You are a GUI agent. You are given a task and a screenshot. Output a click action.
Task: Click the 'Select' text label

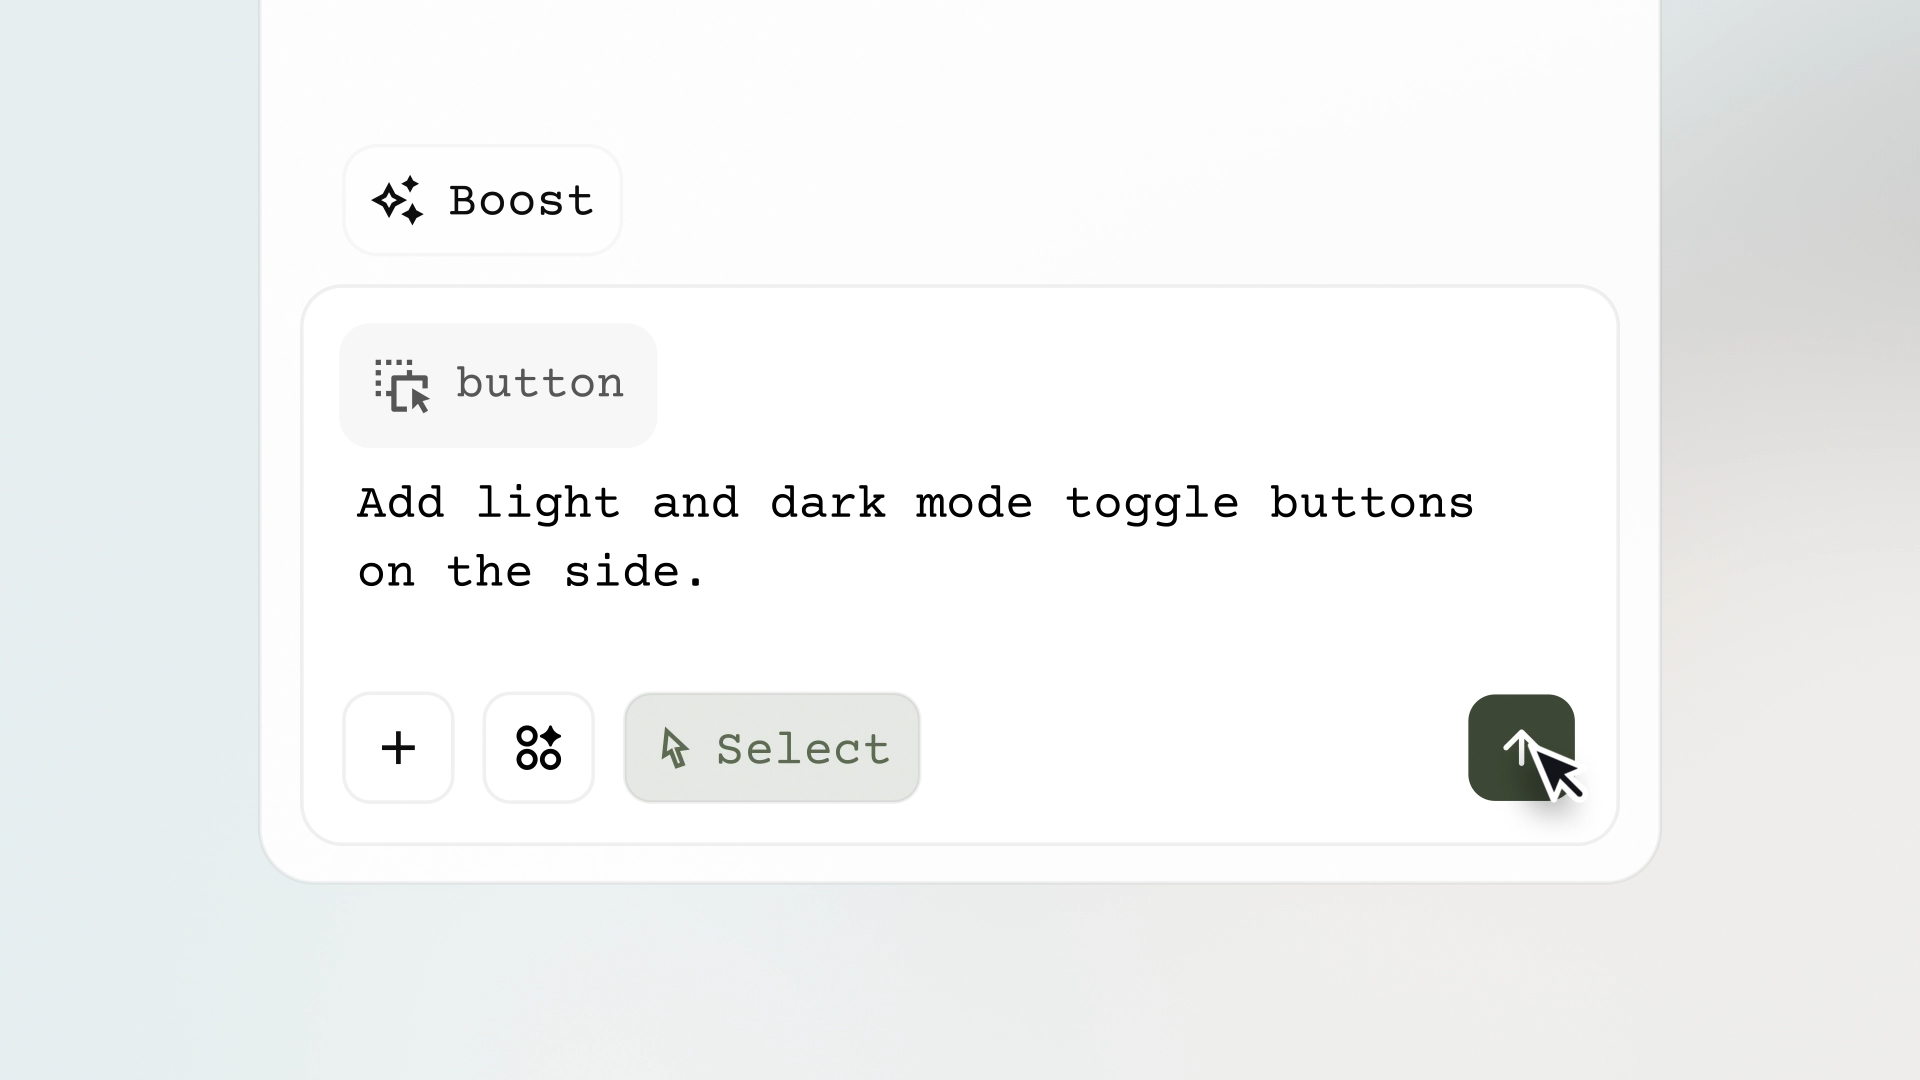[x=803, y=749]
